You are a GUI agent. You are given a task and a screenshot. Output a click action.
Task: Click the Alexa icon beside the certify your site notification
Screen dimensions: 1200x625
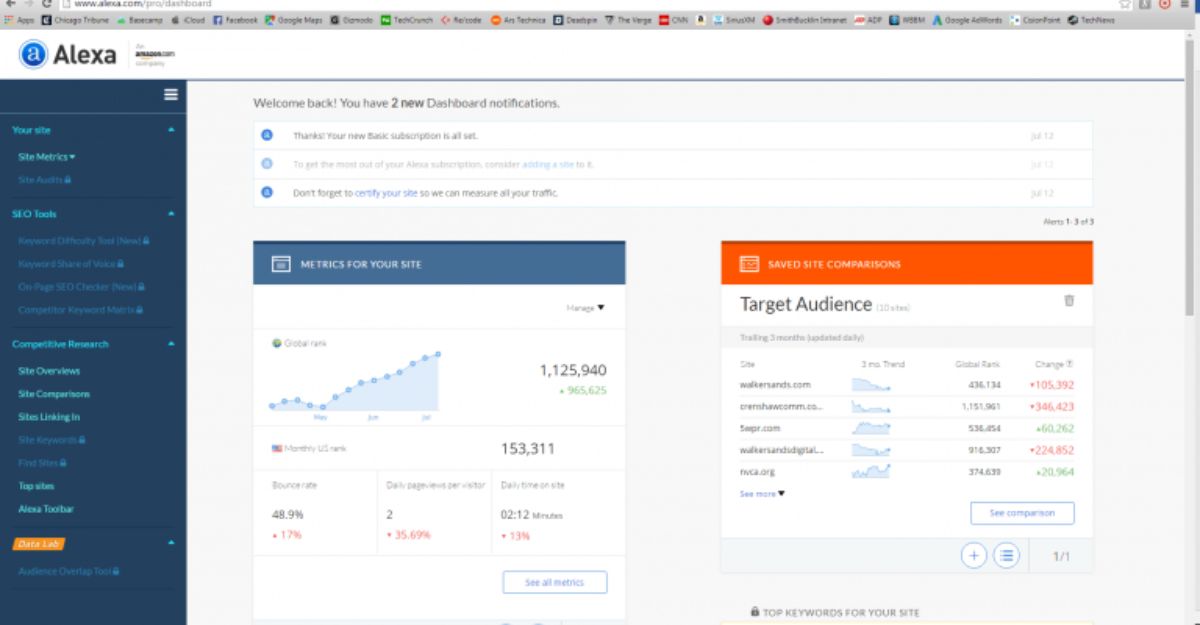pyautogui.click(x=267, y=192)
